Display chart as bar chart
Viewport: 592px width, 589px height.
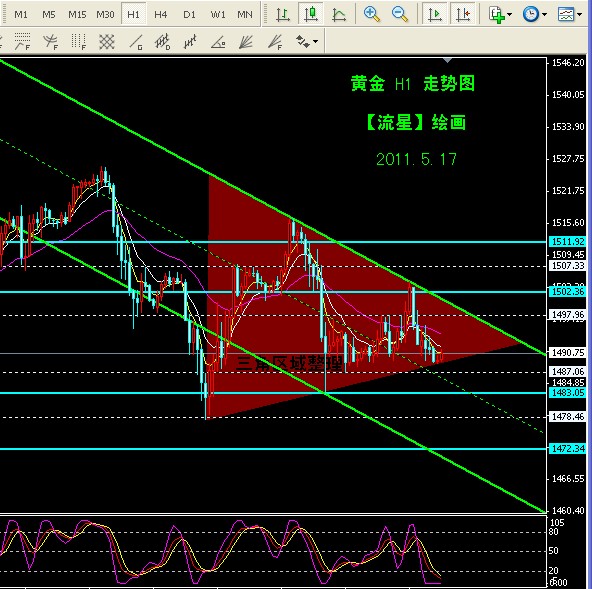[x=283, y=14]
